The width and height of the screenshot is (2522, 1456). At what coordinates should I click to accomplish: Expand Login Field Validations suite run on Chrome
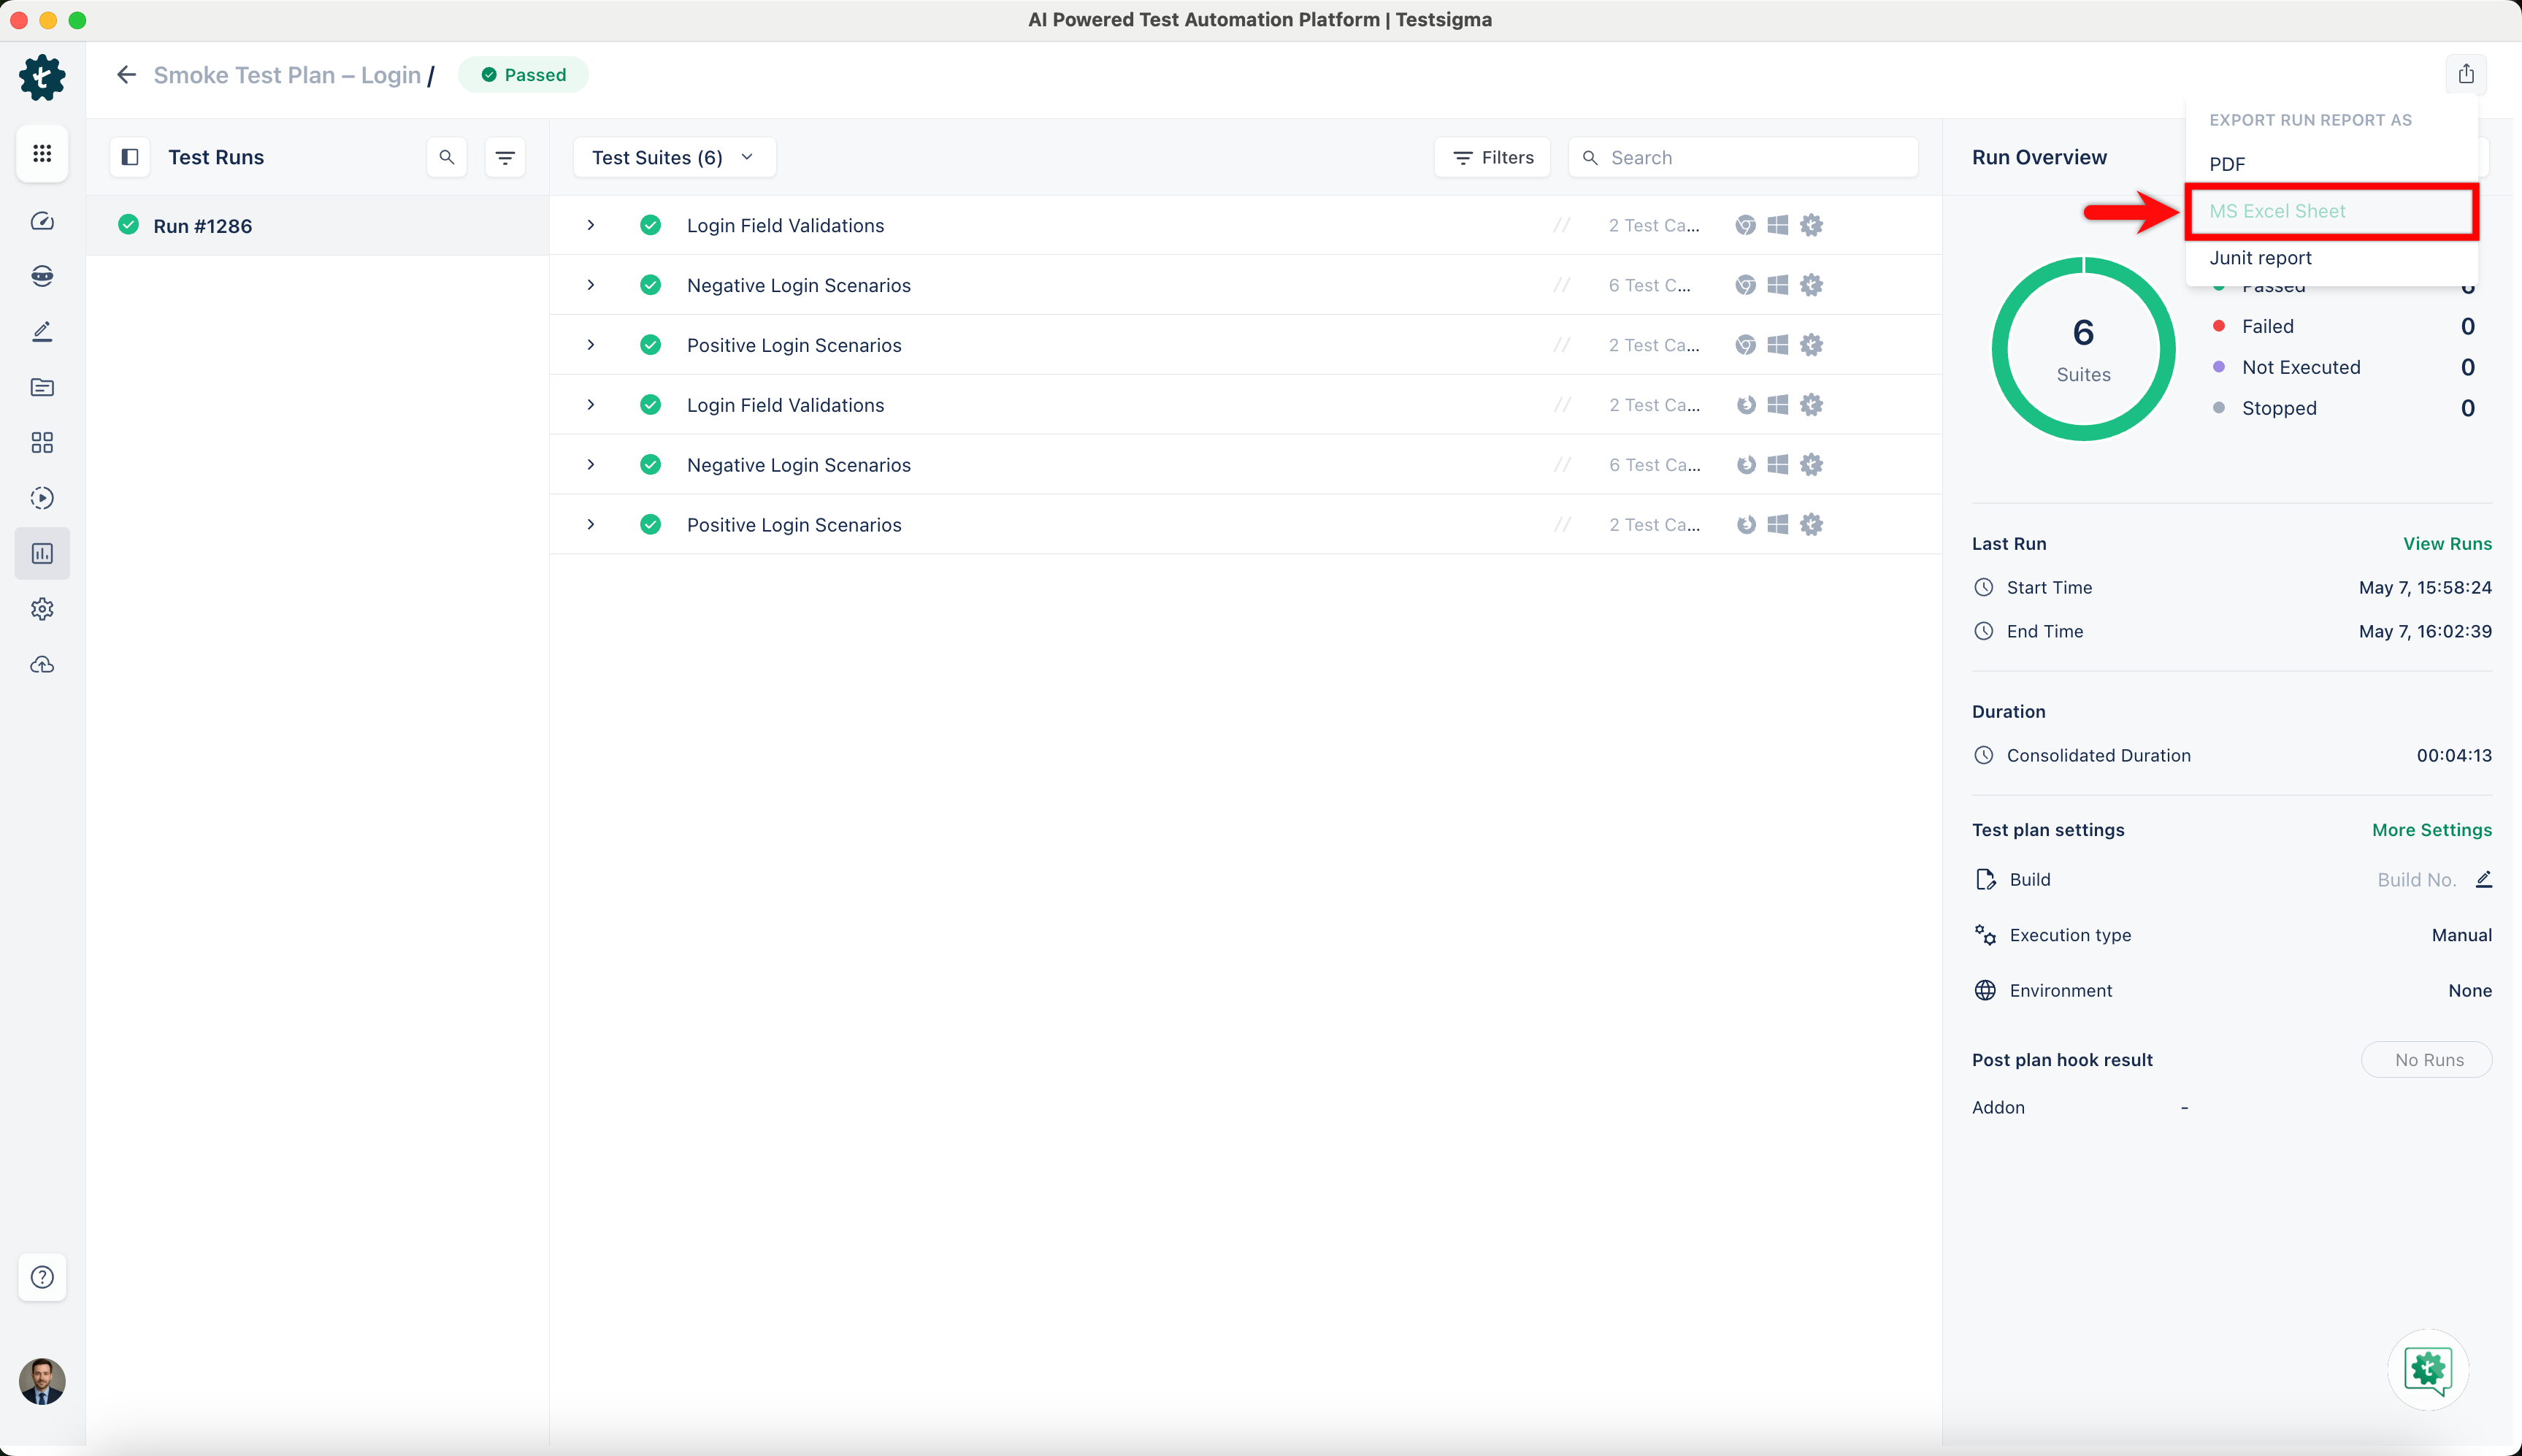pyautogui.click(x=591, y=225)
